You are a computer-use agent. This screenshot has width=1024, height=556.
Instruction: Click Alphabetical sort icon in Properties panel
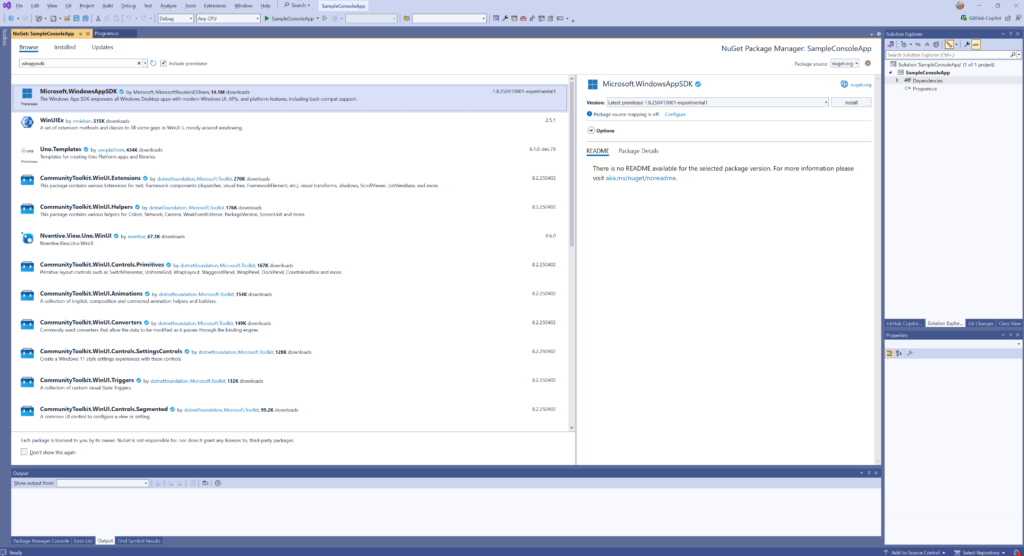[899, 353]
